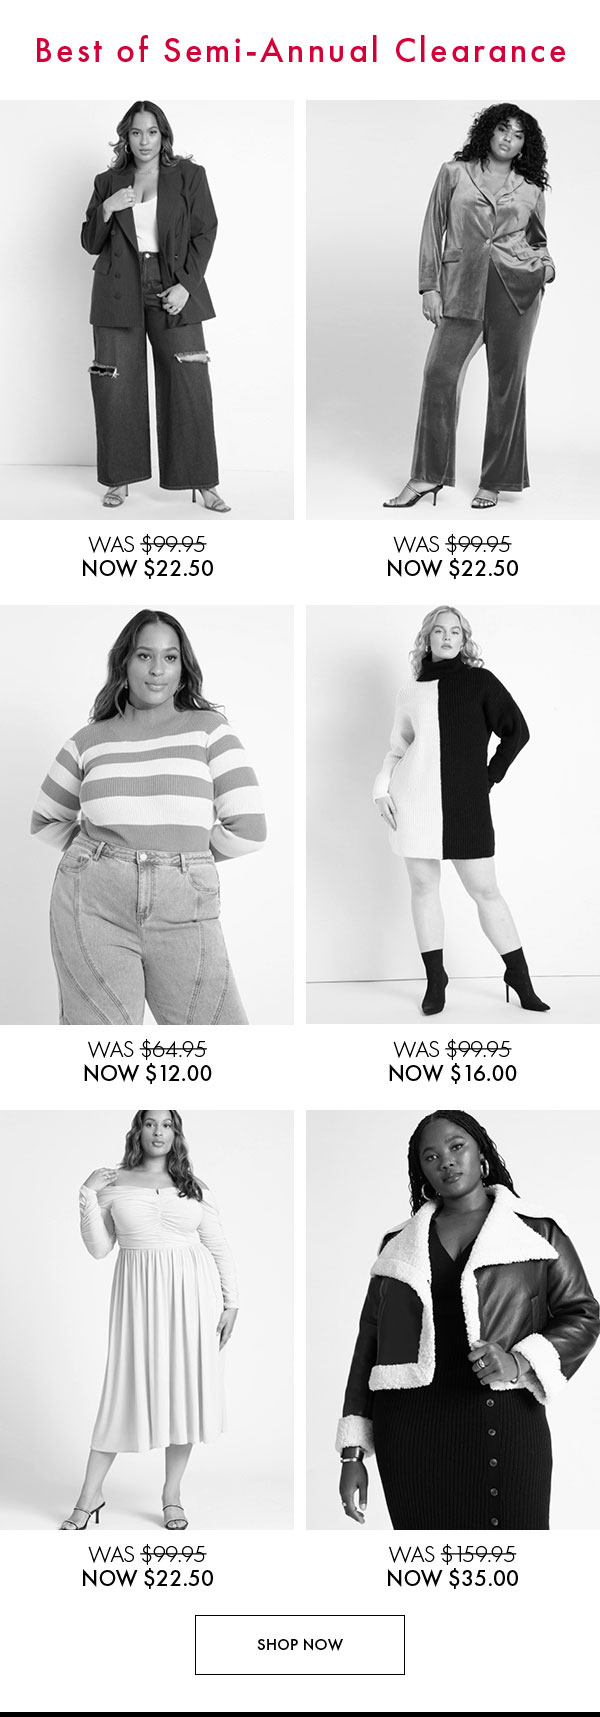Image resolution: width=600 pixels, height=1717 pixels.
Task: Click the NOW $22.50 price under velvet suit
Action: point(453,569)
